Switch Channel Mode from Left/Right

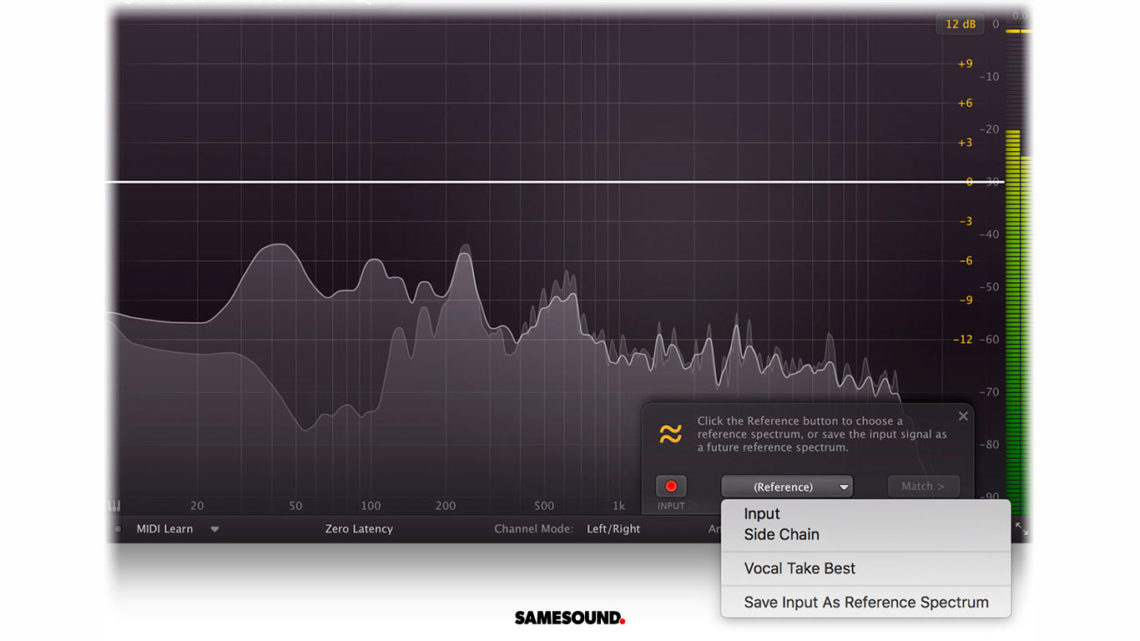coord(614,529)
